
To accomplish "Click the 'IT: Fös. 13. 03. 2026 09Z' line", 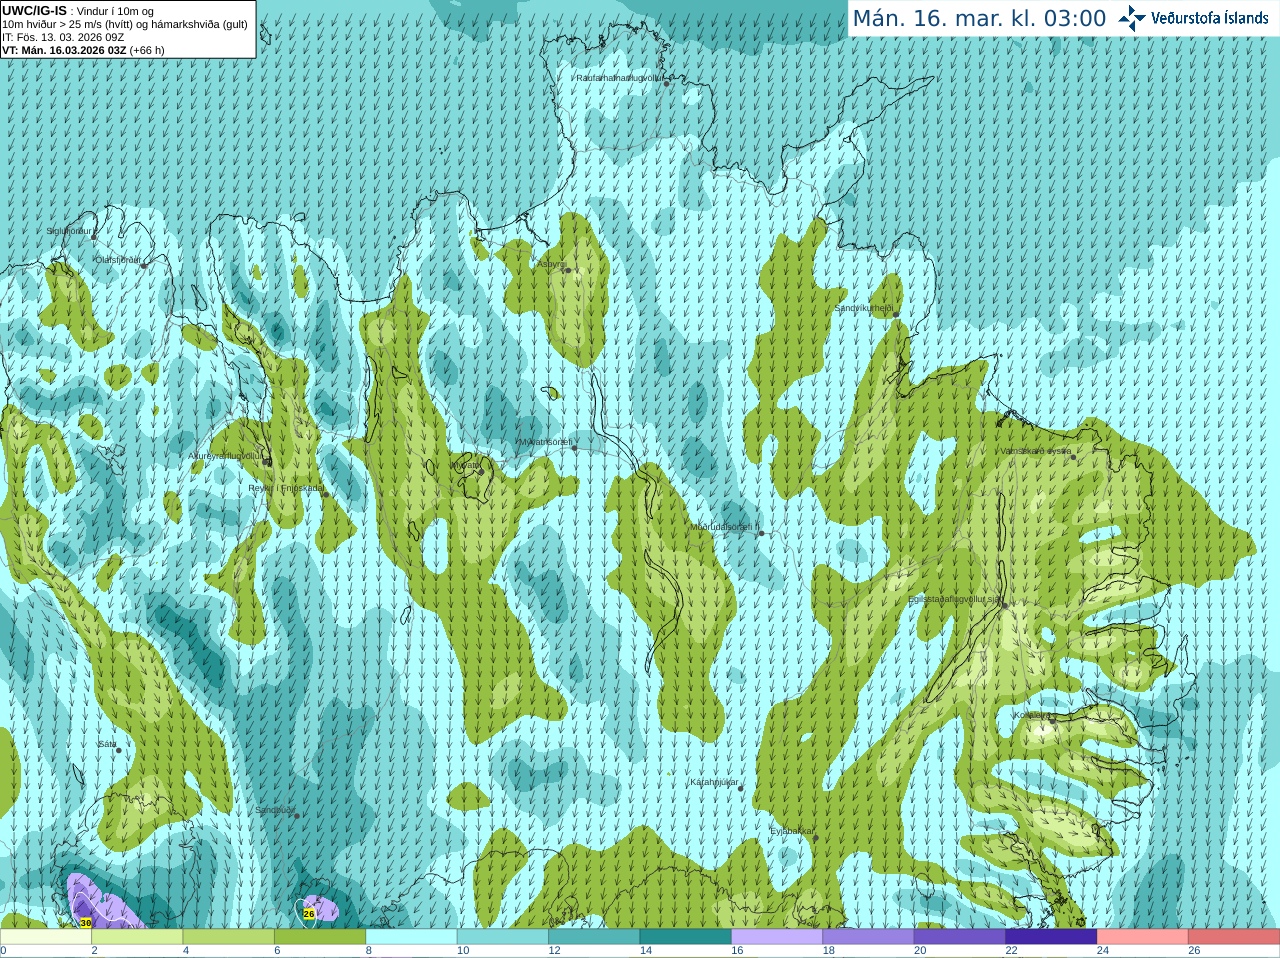I will [63, 37].
